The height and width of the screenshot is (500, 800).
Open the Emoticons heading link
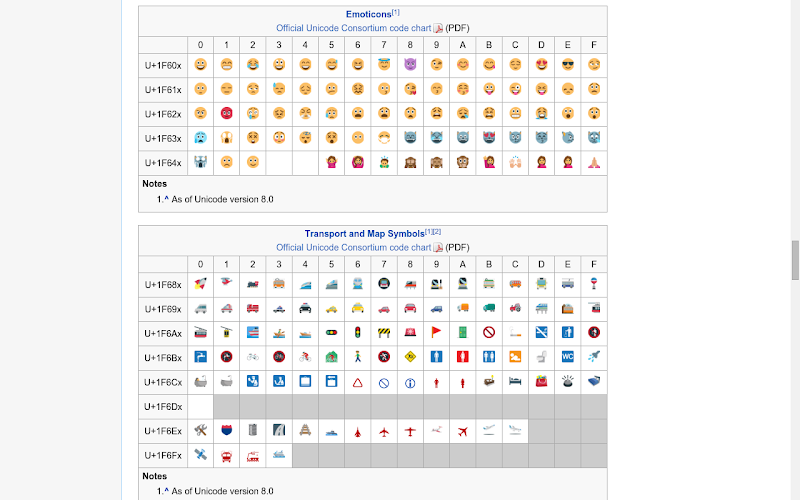pyautogui.click(x=368, y=14)
